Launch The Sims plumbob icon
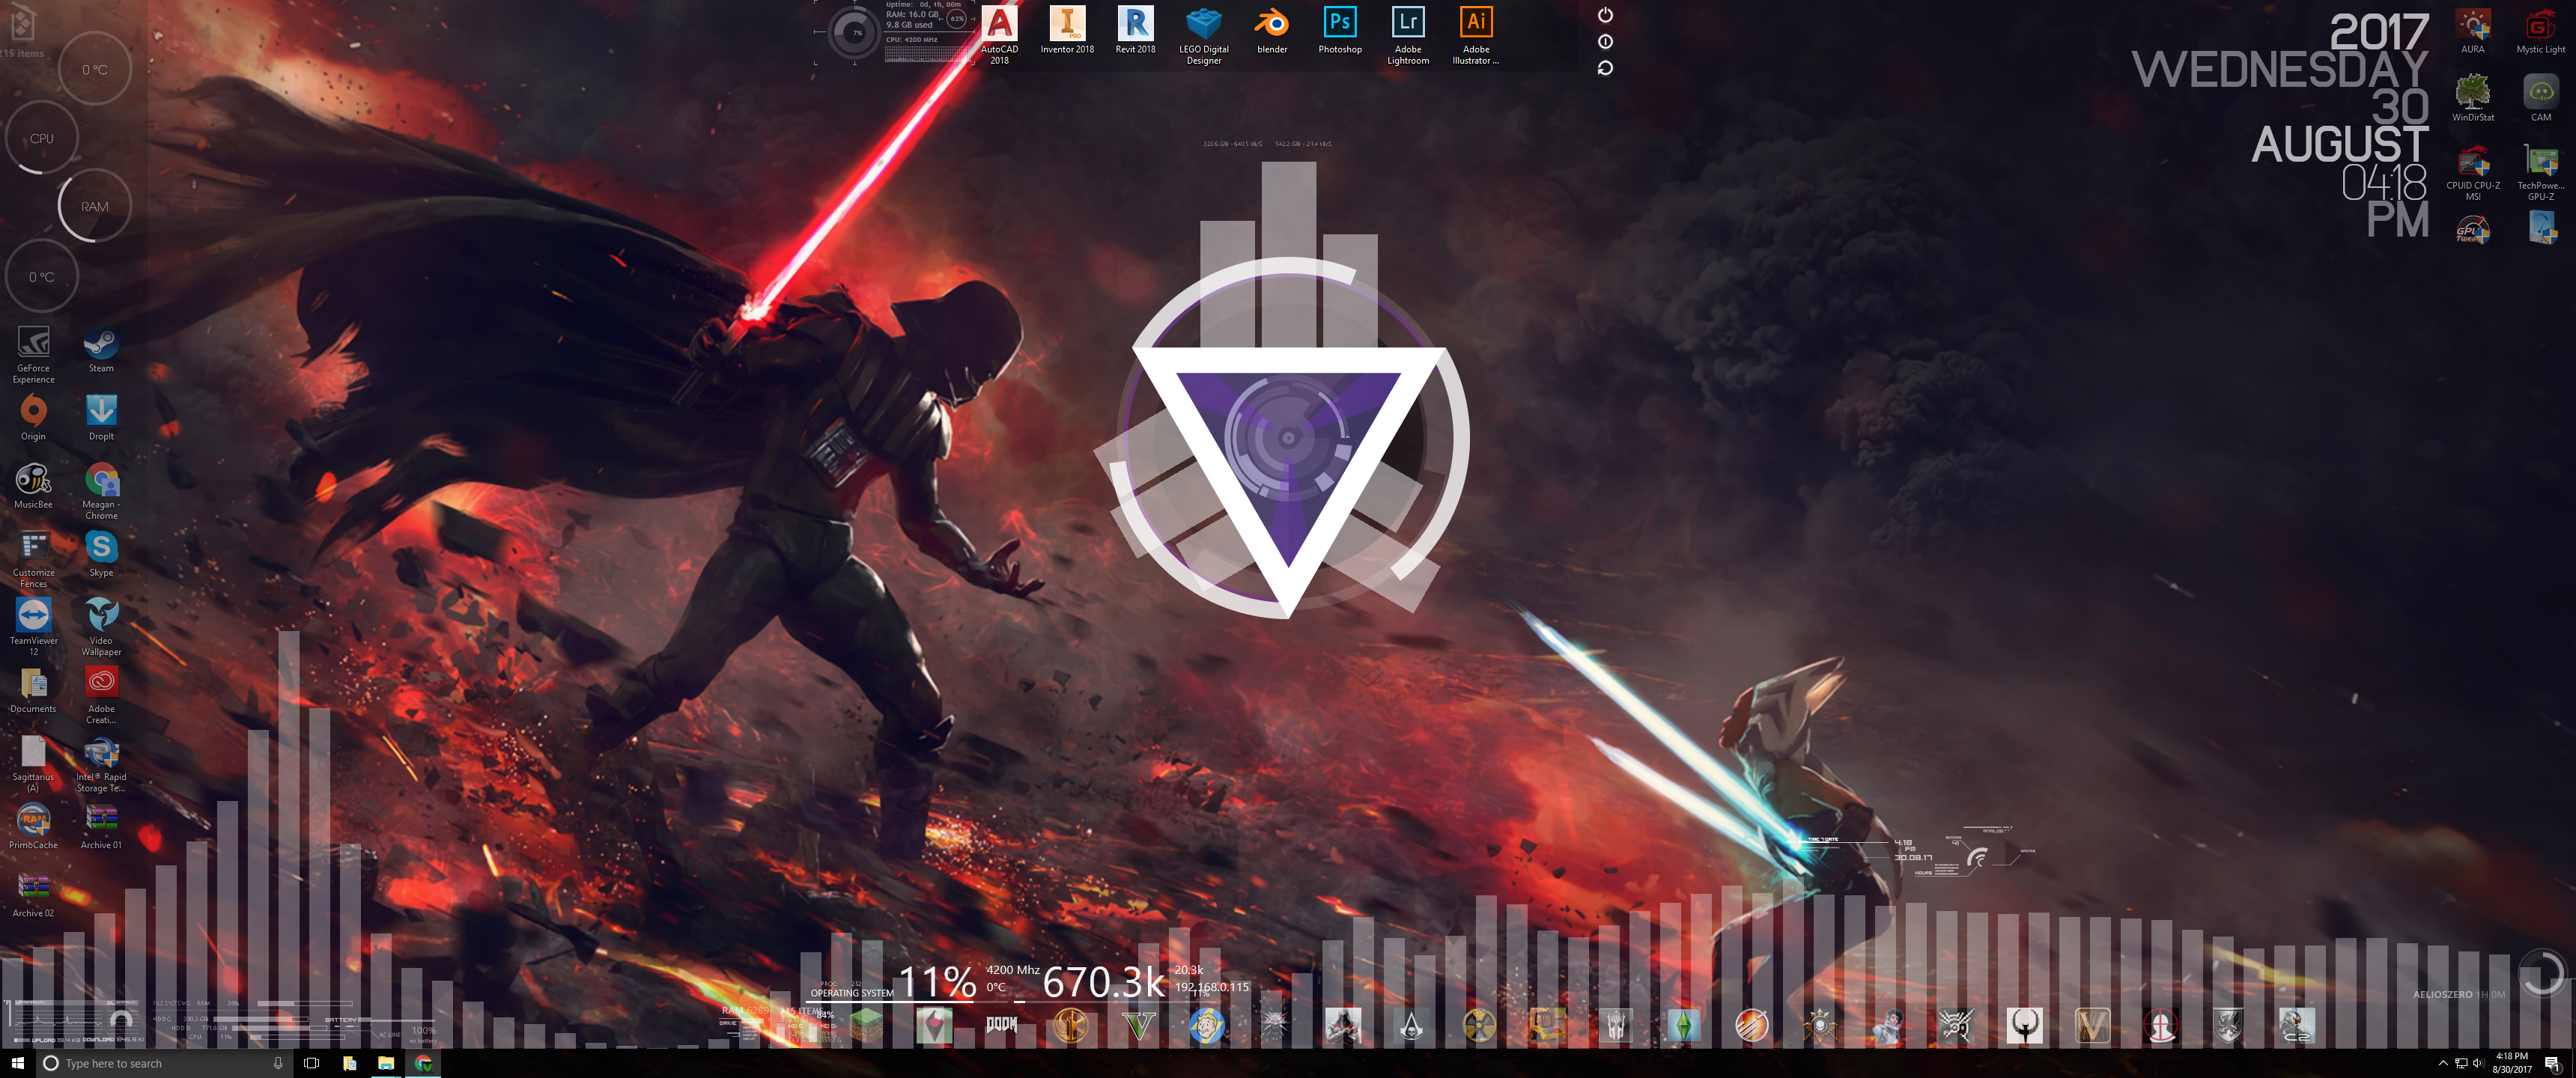Viewport: 2576px width, 1078px height. [x=1685, y=1026]
